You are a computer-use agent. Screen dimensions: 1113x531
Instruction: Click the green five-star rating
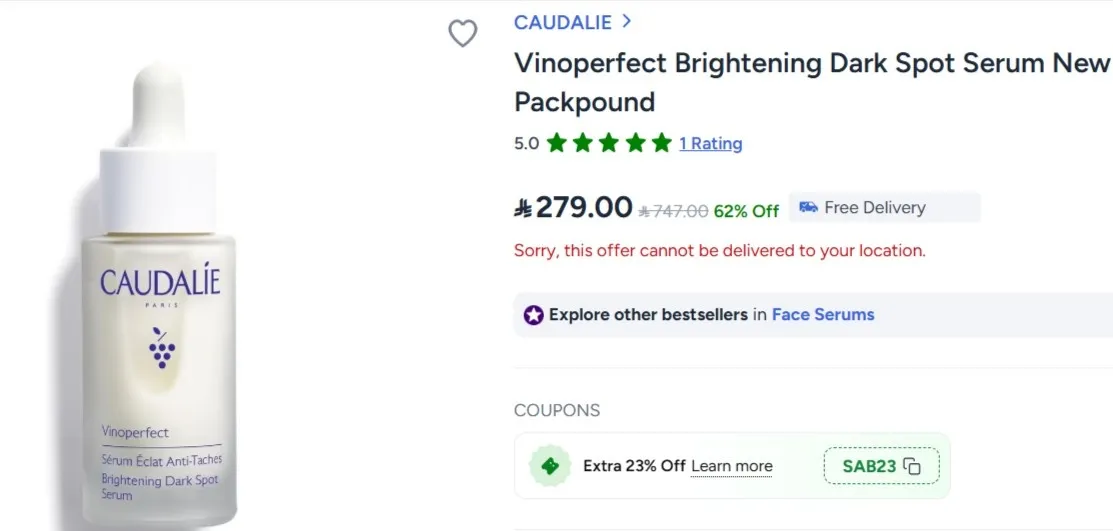(x=608, y=143)
